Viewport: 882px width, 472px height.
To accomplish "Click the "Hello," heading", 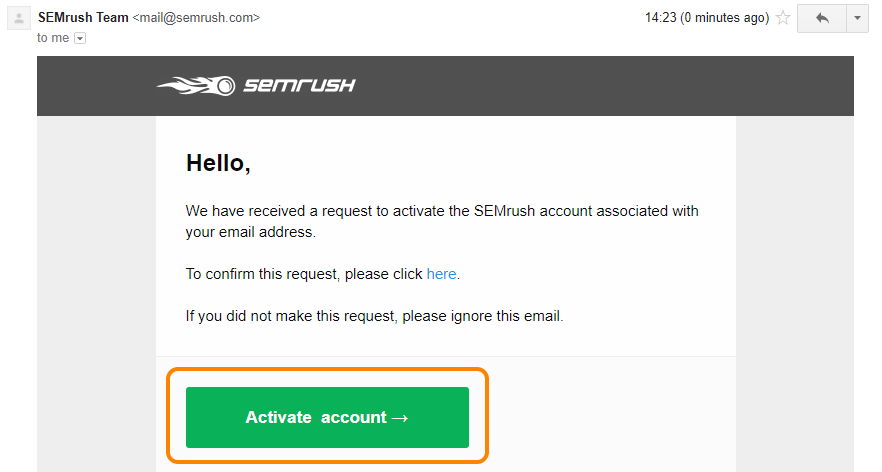I will (218, 163).
